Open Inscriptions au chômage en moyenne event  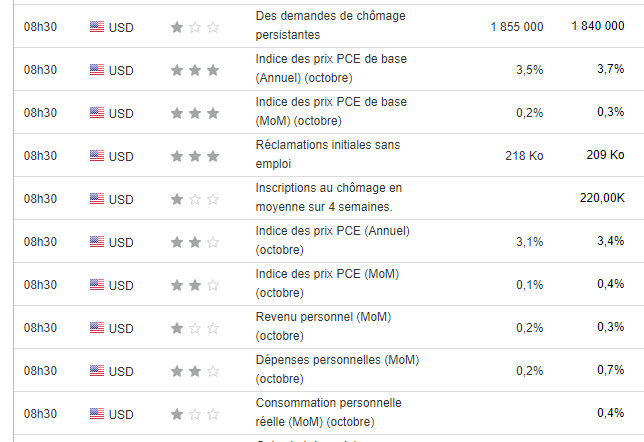[328, 198]
